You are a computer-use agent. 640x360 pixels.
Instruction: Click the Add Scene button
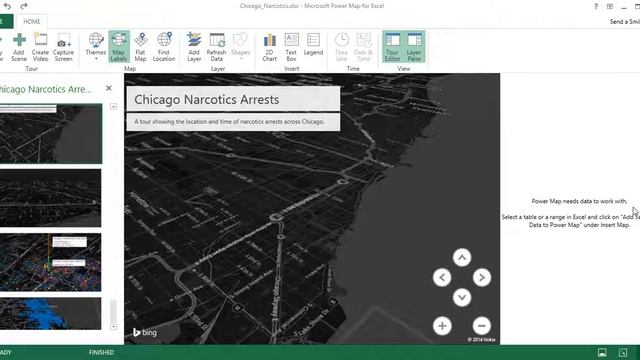pos(19,47)
